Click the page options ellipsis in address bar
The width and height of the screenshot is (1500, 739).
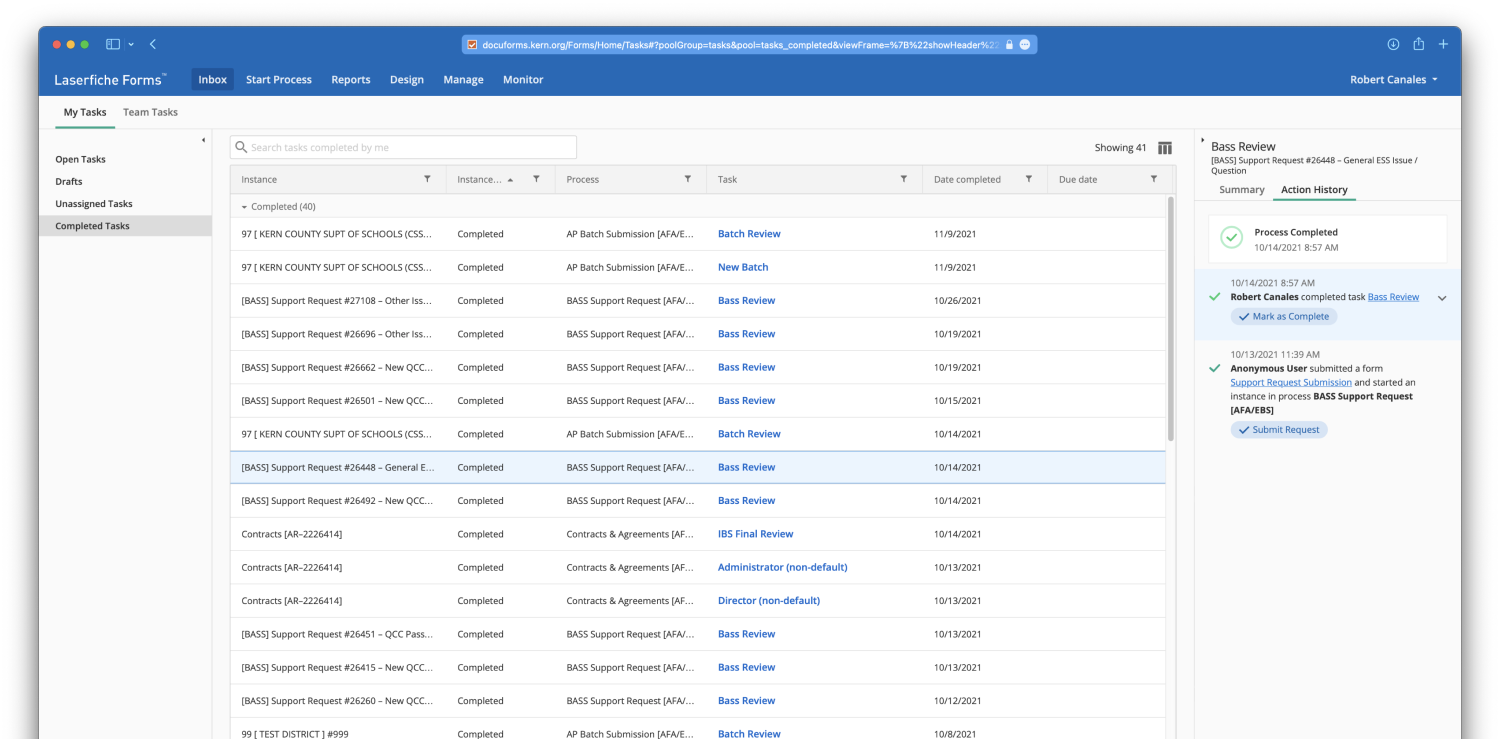click(x=1025, y=45)
